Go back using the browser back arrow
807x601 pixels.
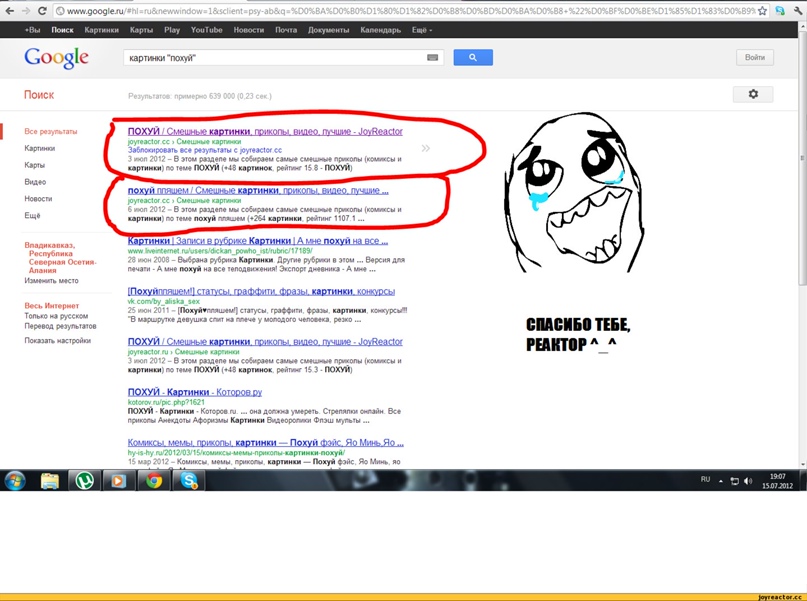(10, 10)
